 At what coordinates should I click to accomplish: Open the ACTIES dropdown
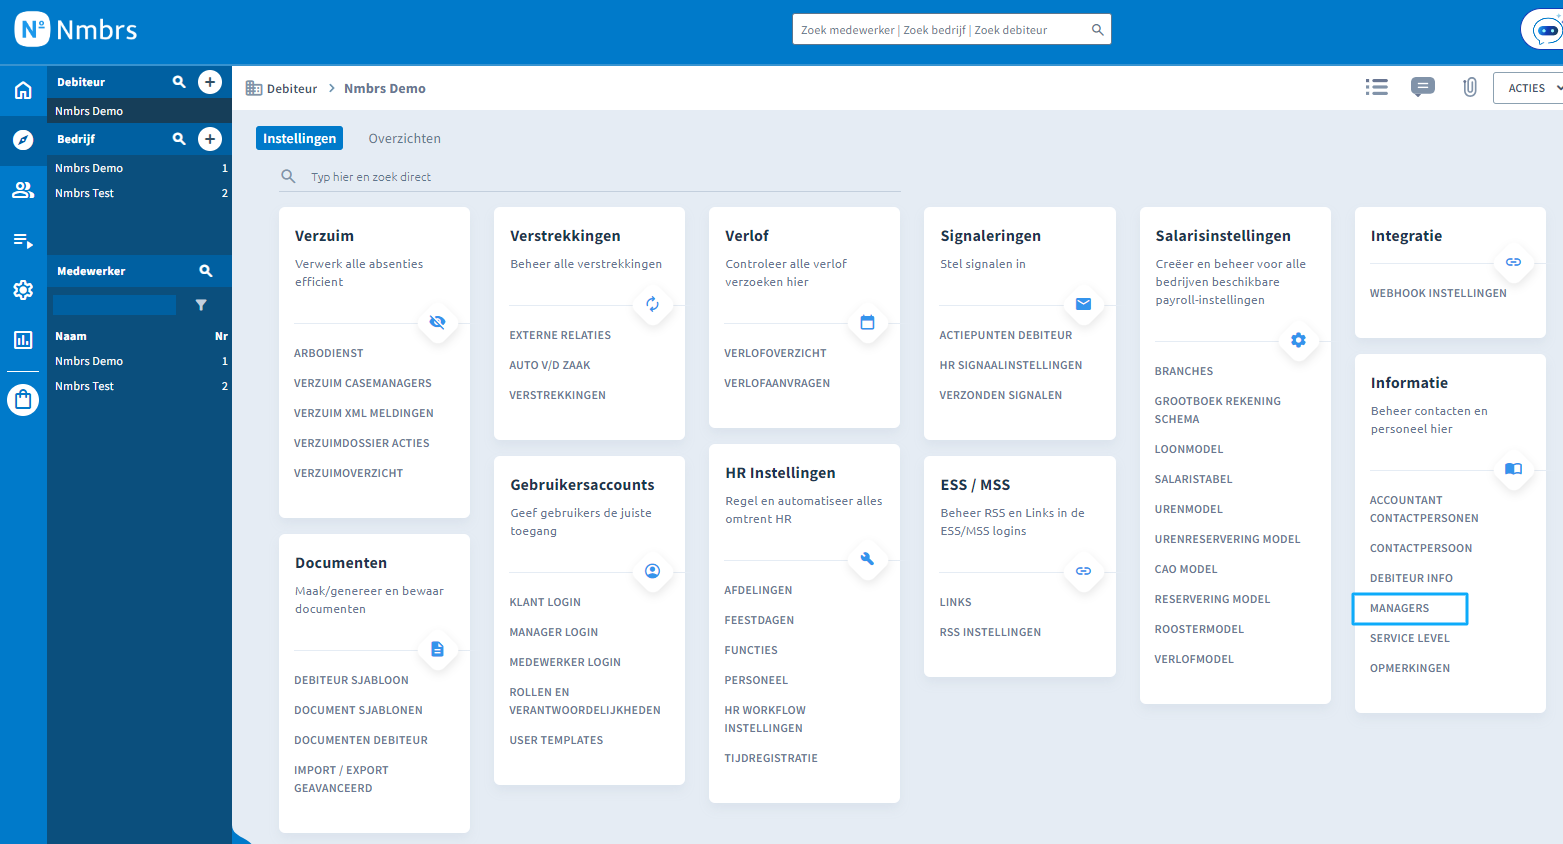click(x=1530, y=88)
